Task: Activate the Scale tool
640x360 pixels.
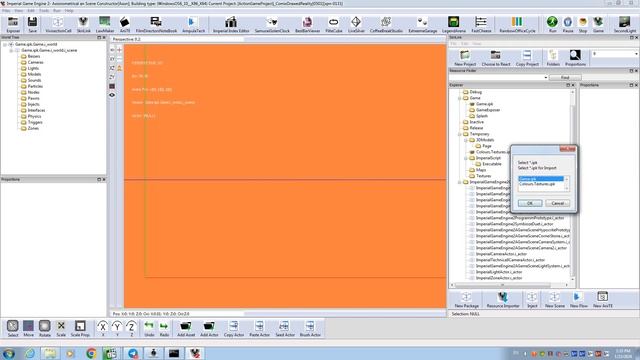Action: (61, 328)
